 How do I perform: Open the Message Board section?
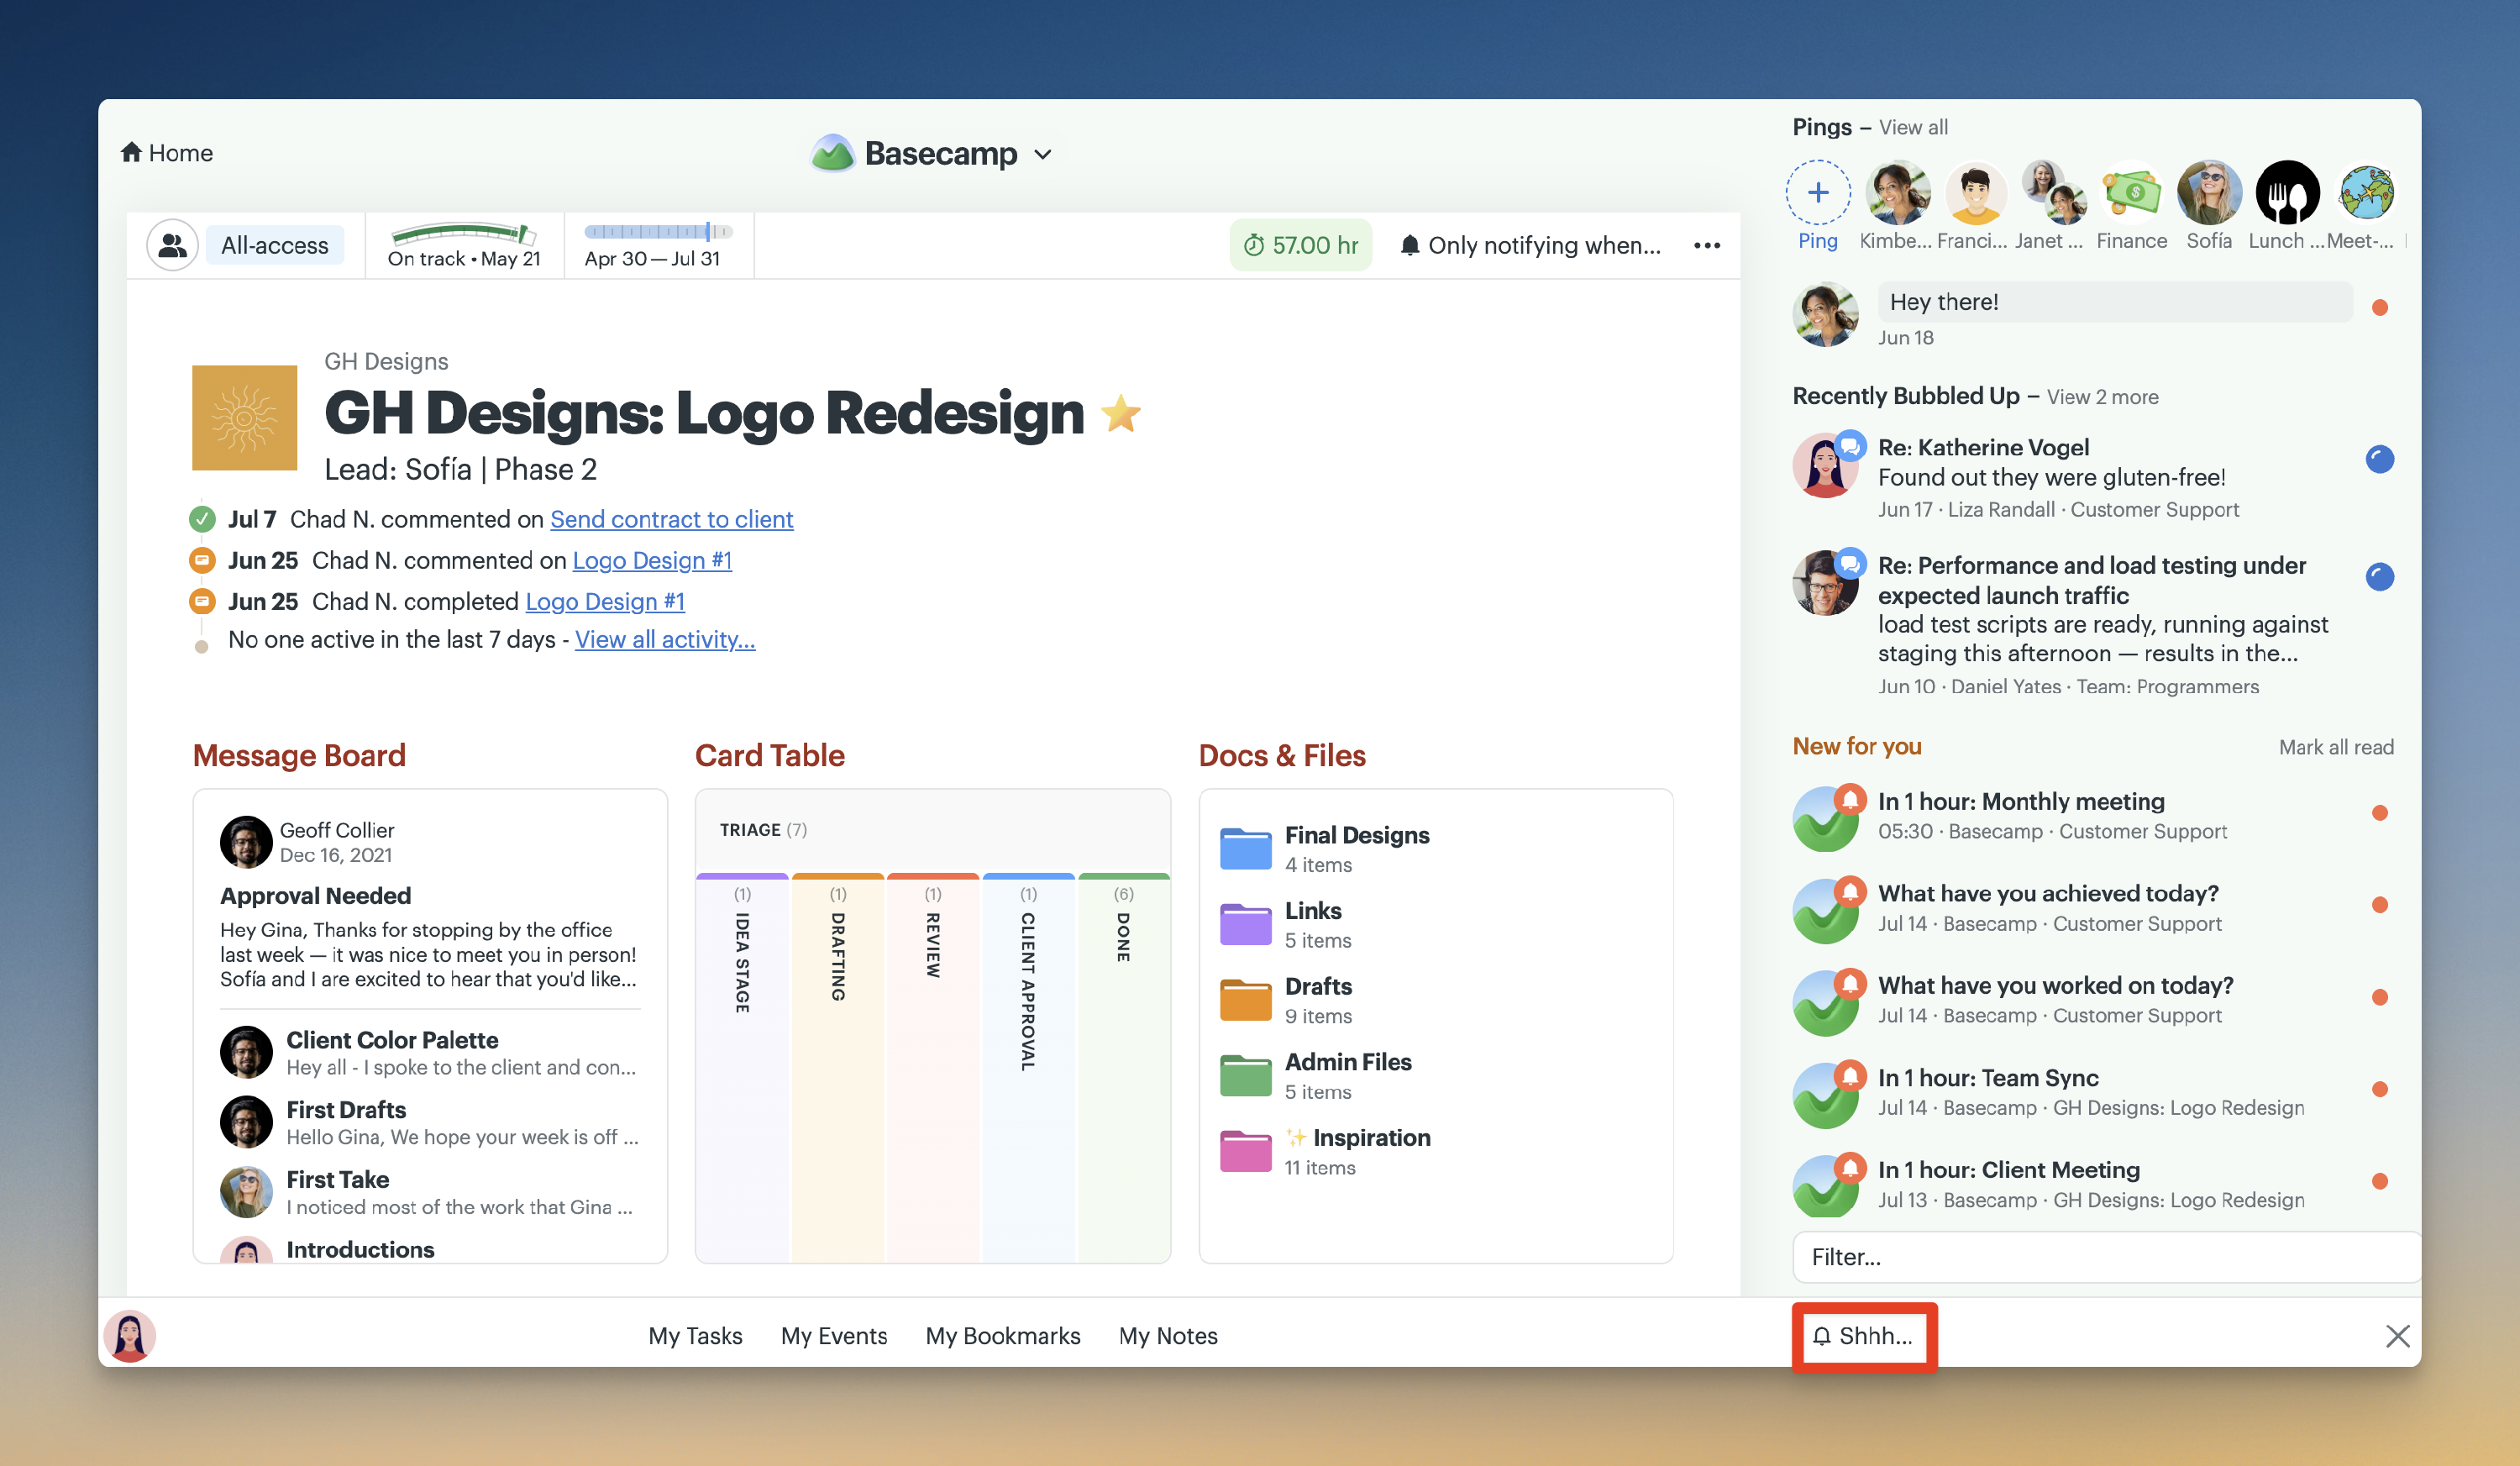pos(299,755)
